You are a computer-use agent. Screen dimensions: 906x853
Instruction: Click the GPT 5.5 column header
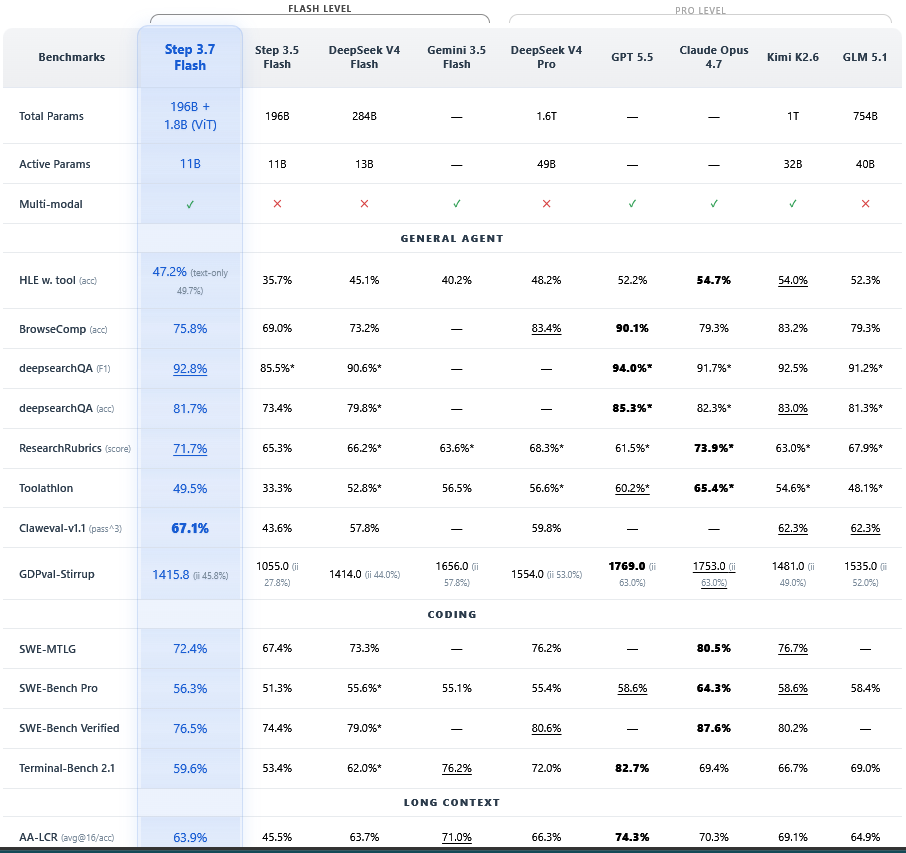pos(632,57)
